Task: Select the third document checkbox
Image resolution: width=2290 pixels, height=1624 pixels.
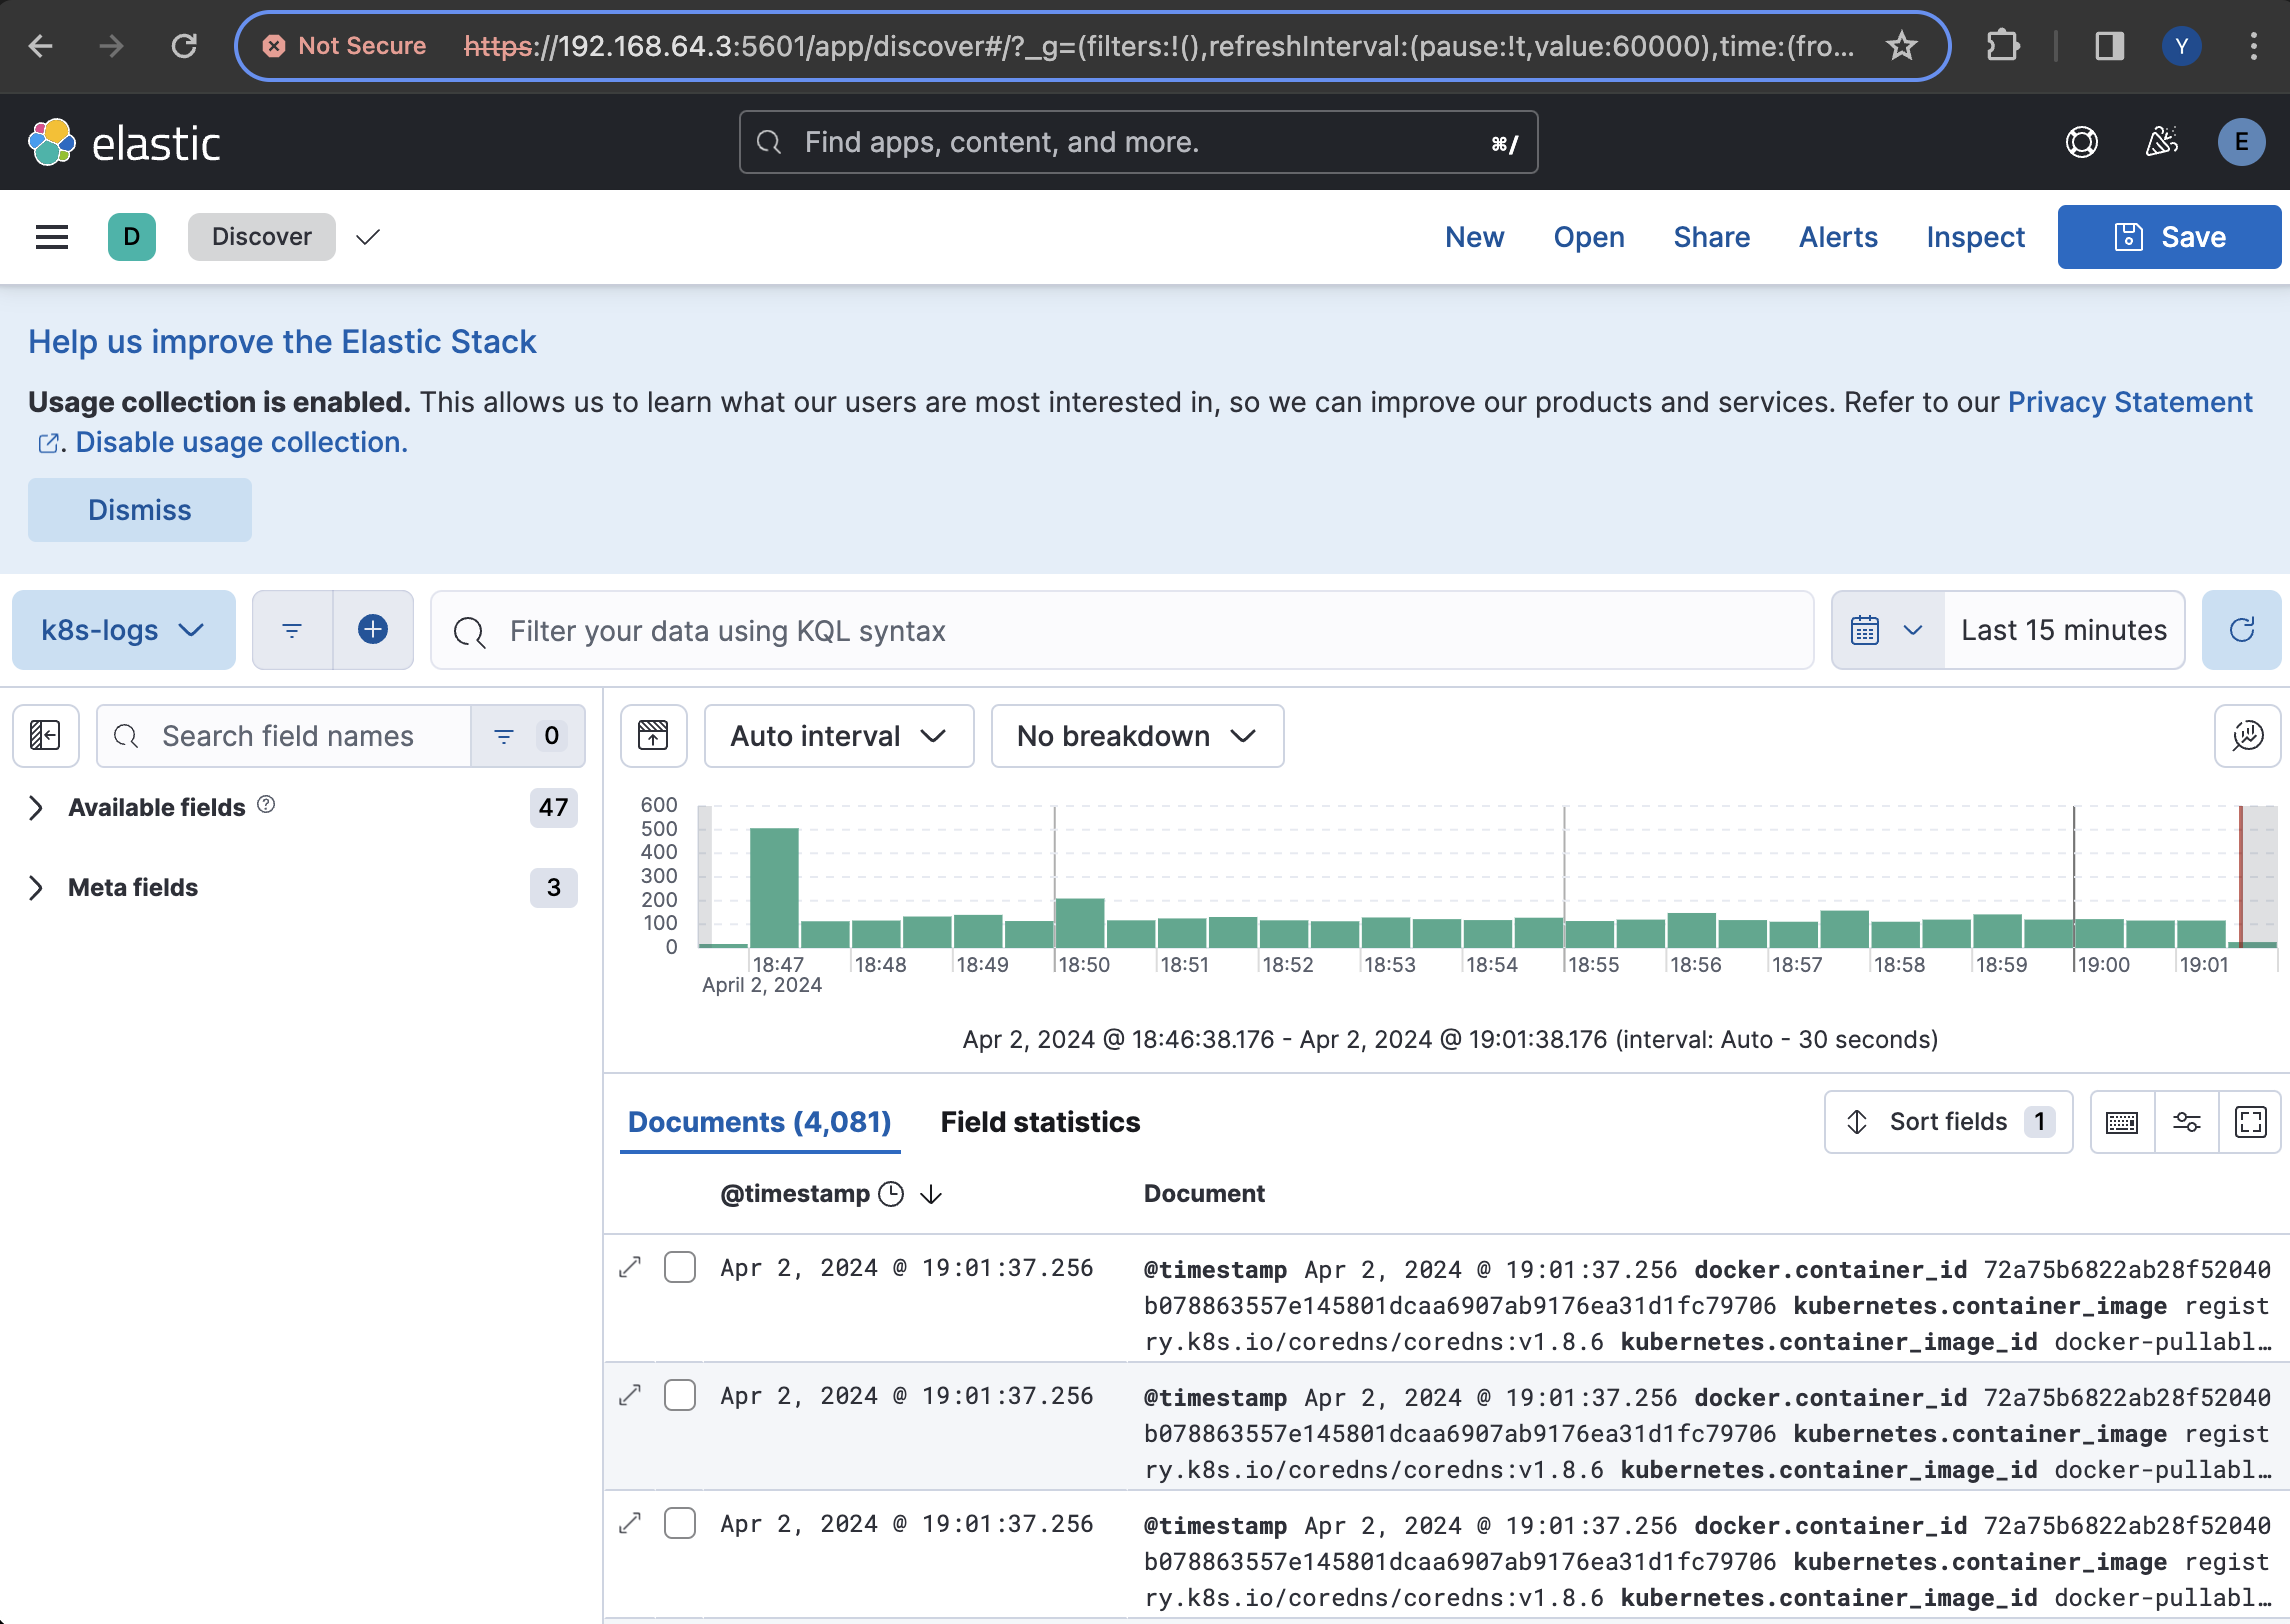Action: (680, 1523)
